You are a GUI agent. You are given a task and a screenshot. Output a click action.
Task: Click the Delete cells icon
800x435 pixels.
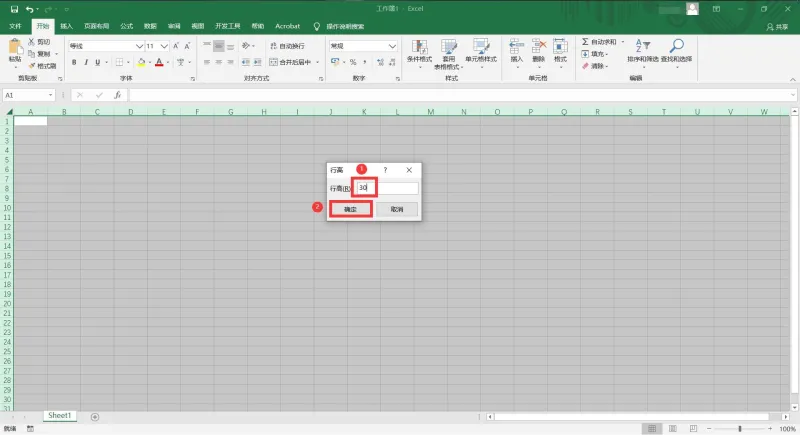coord(539,46)
